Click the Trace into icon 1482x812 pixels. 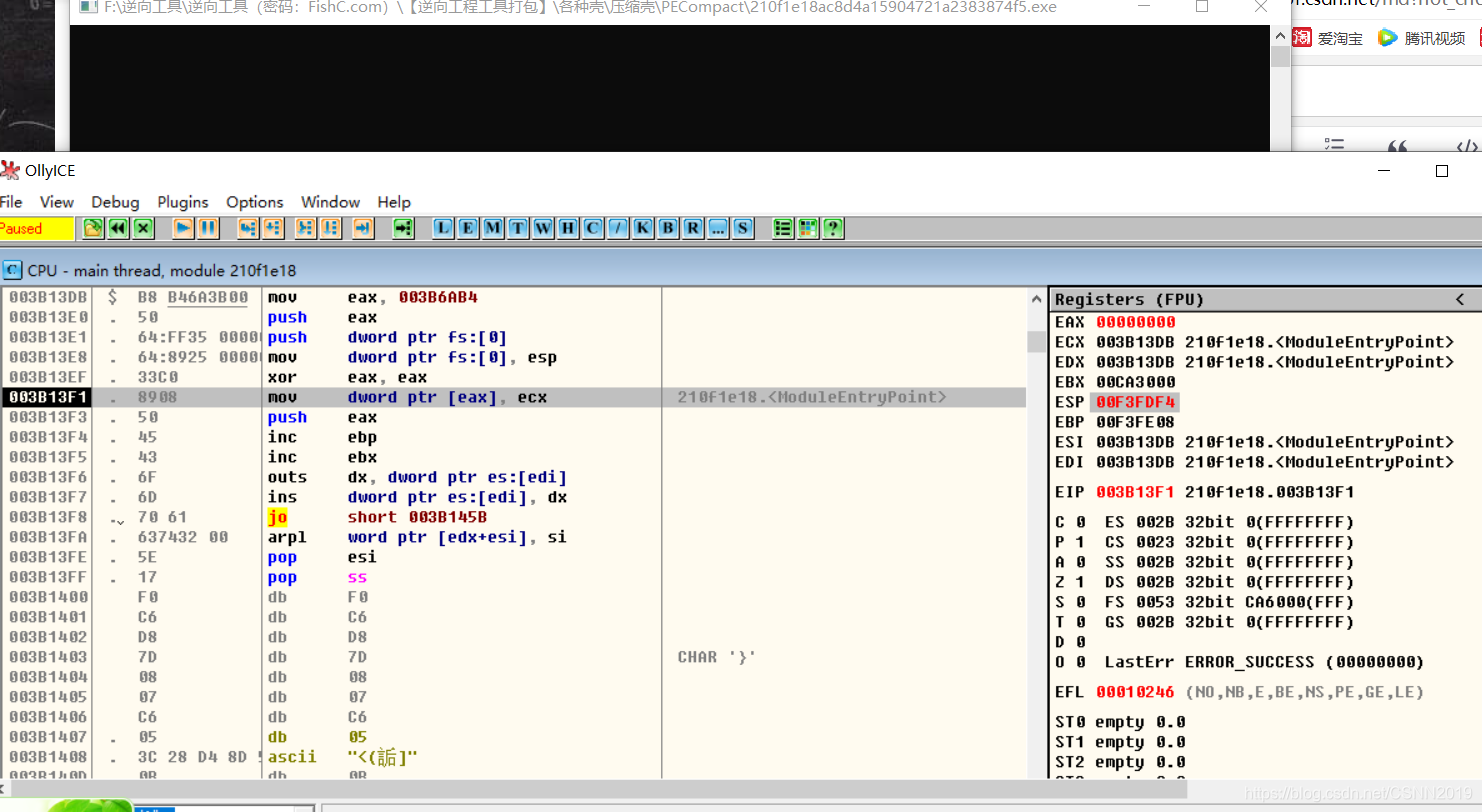(x=306, y=228)
